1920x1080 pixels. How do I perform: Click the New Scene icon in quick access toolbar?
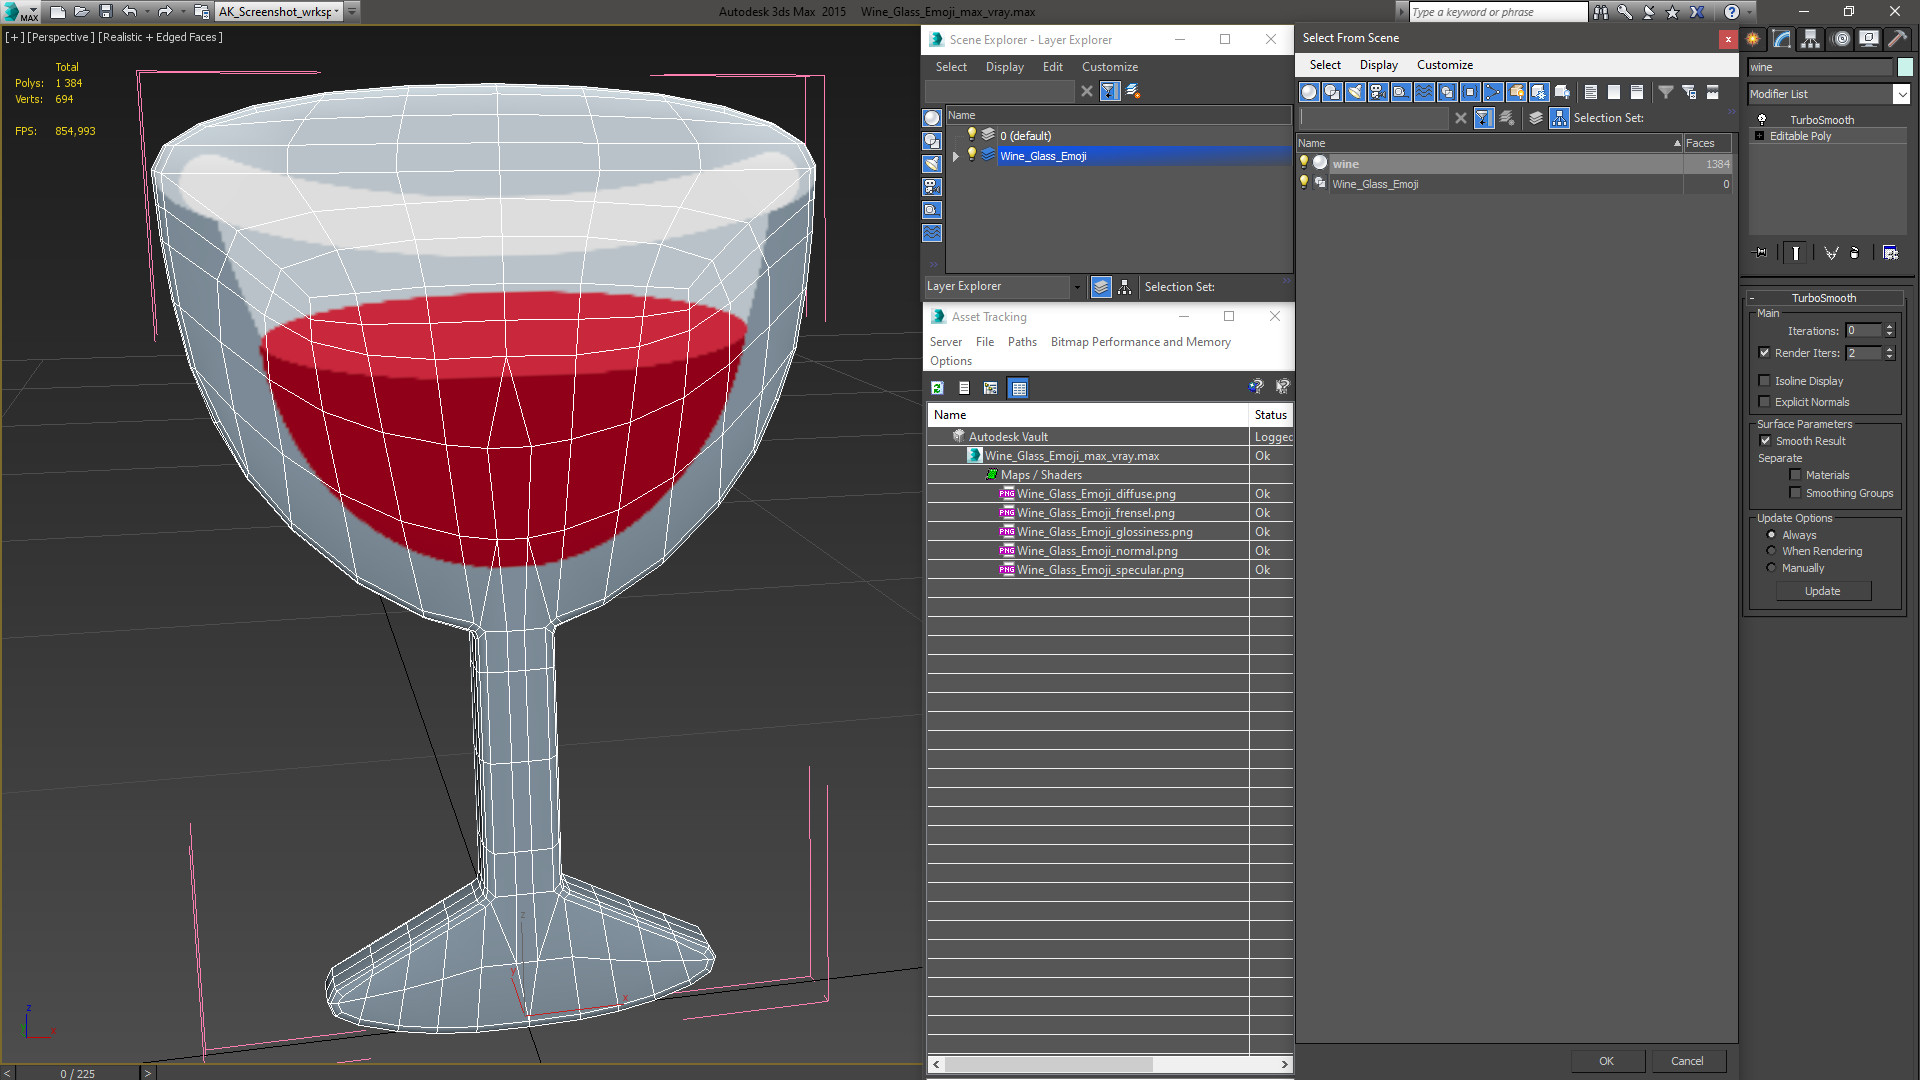coord(58,12)
